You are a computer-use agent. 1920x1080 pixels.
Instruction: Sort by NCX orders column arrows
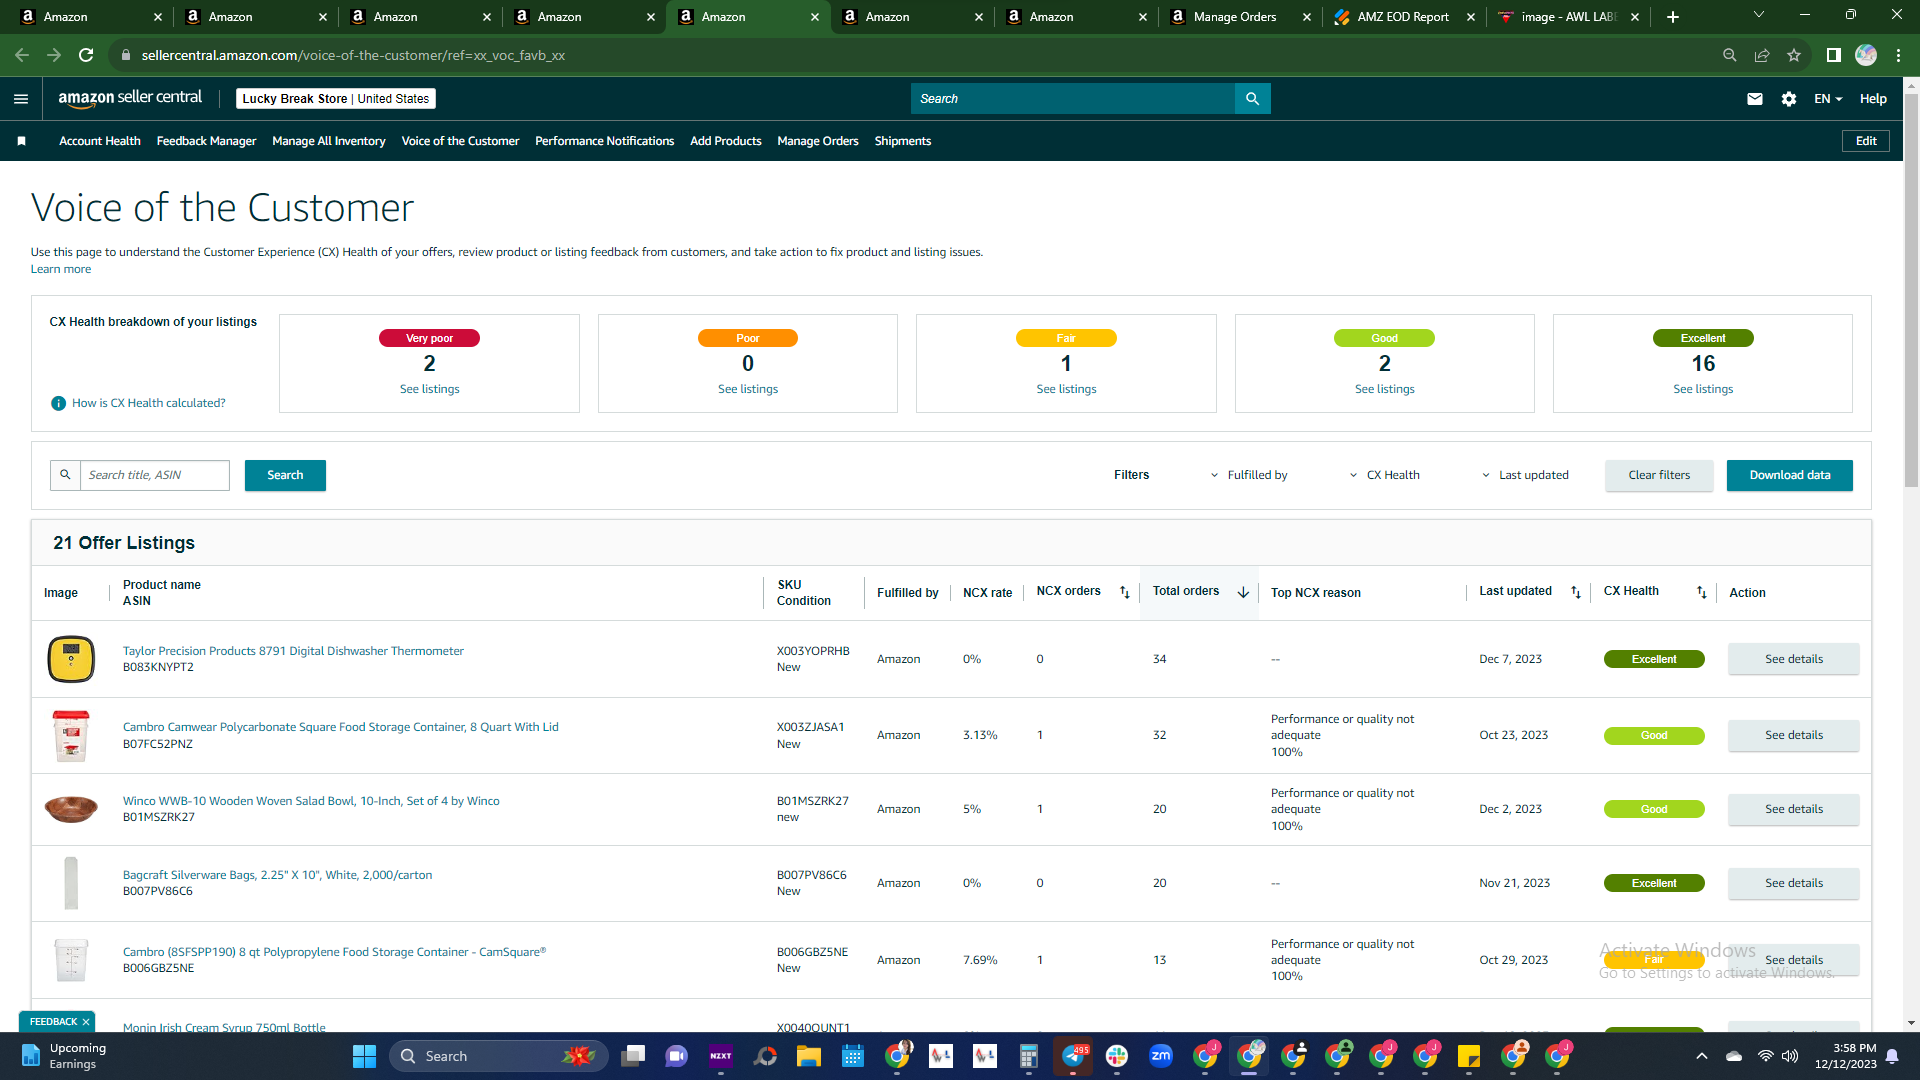1125,593
